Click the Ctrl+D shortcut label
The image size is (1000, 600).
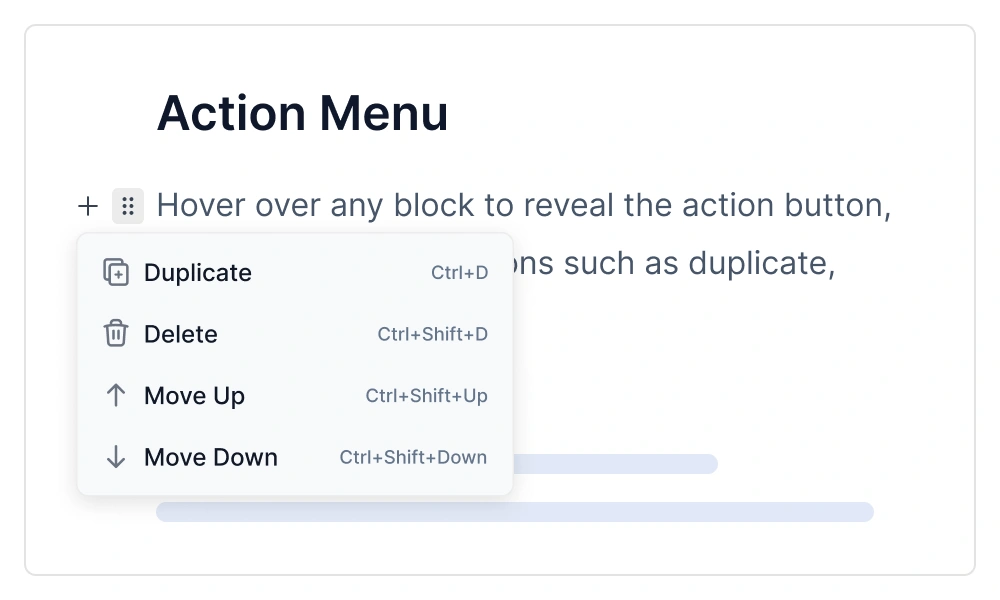[x=460, y=272]
